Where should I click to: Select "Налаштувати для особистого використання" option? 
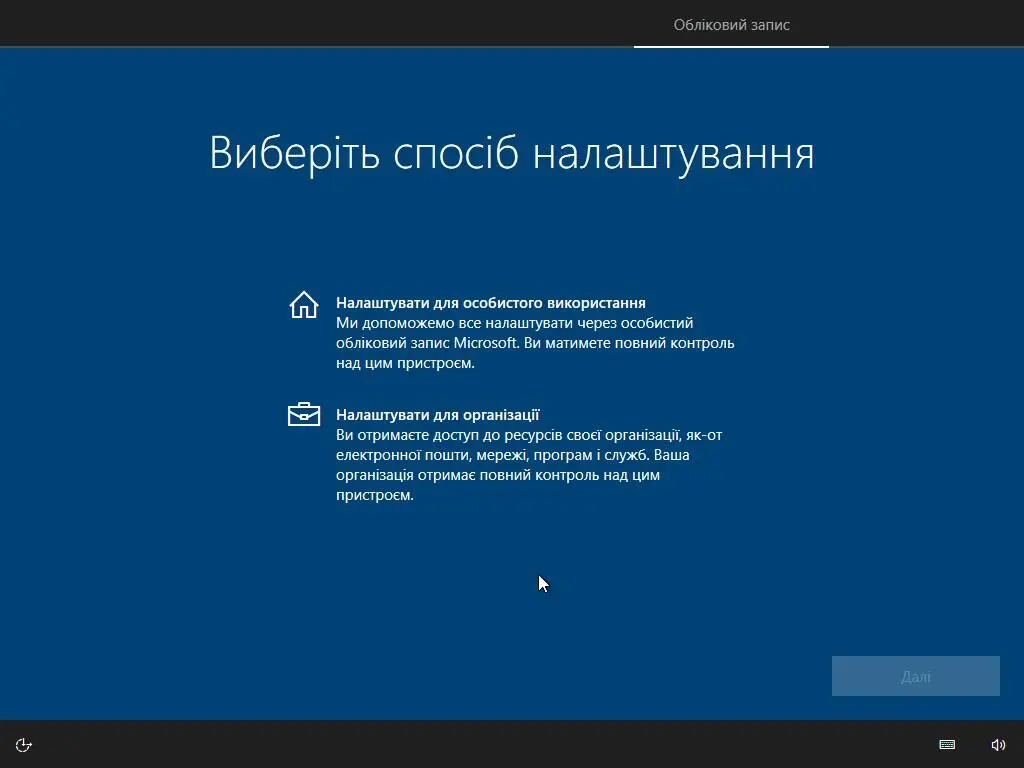click(x=491, y=303)
